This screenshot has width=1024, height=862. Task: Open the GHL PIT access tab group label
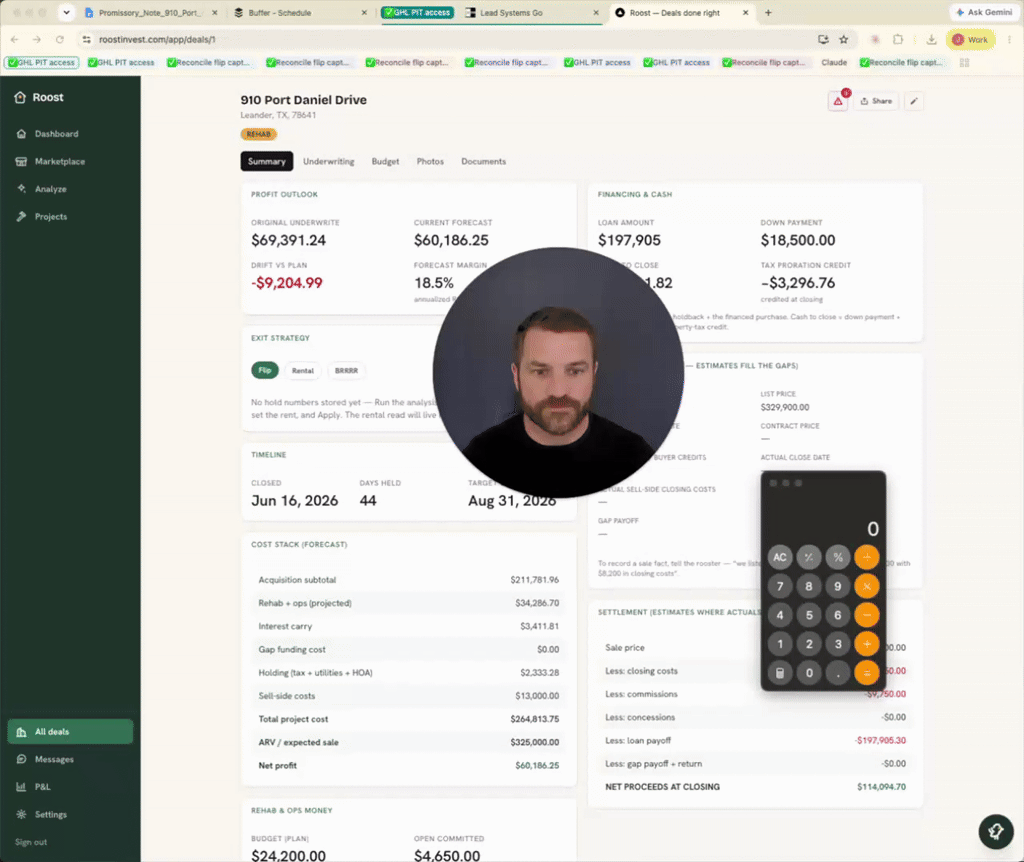point(418,12)
